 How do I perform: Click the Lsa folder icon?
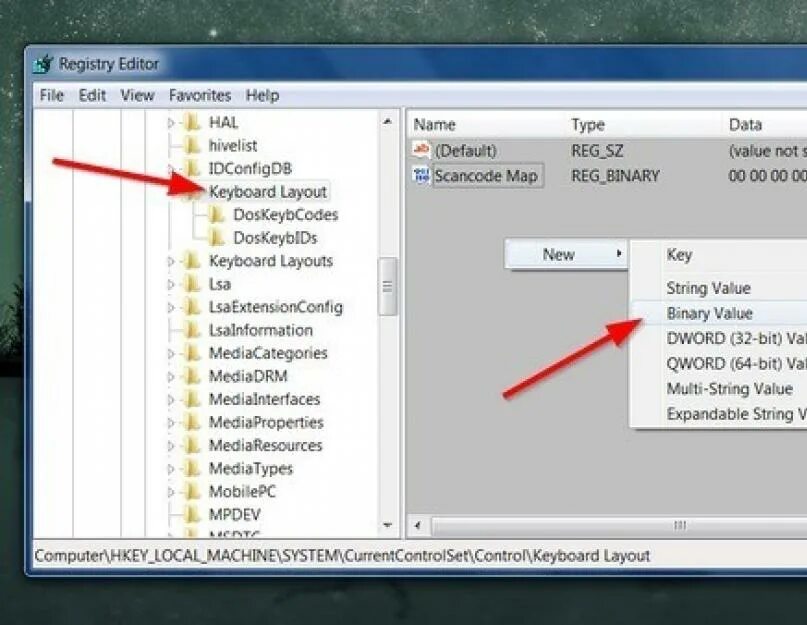(192, 284)
